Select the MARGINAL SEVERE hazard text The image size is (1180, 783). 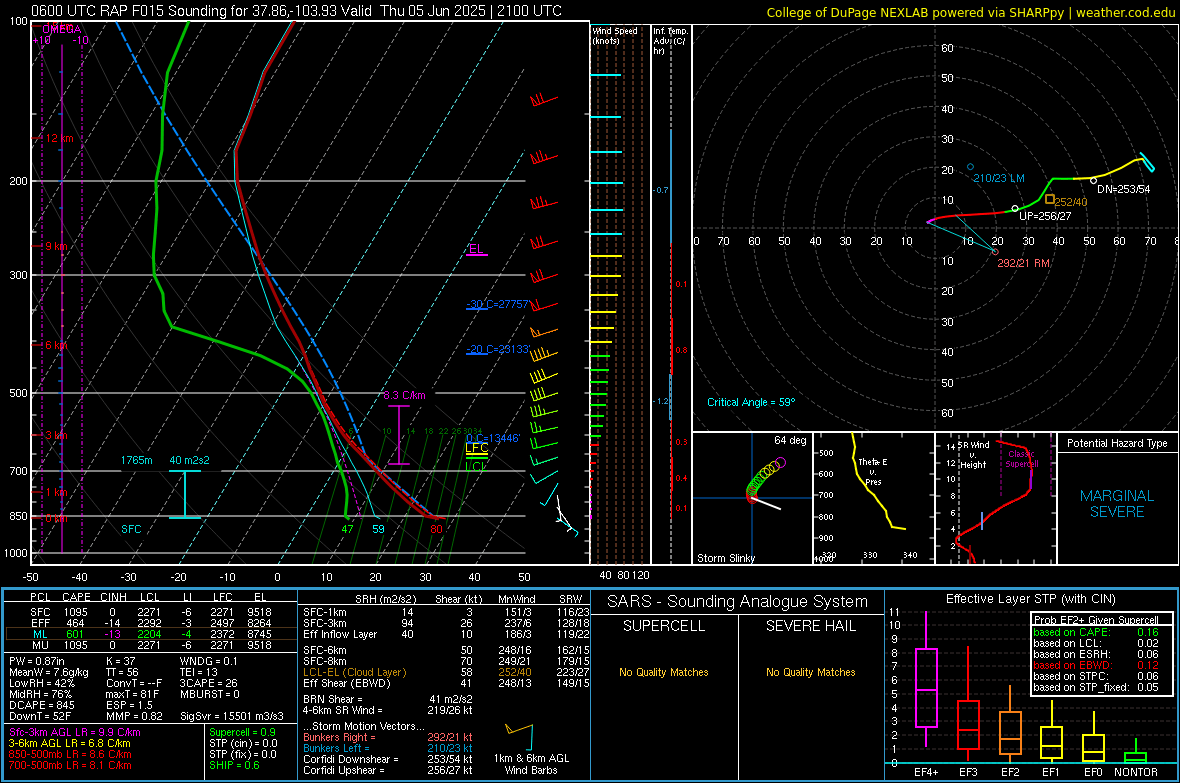tap(1117, 504)
